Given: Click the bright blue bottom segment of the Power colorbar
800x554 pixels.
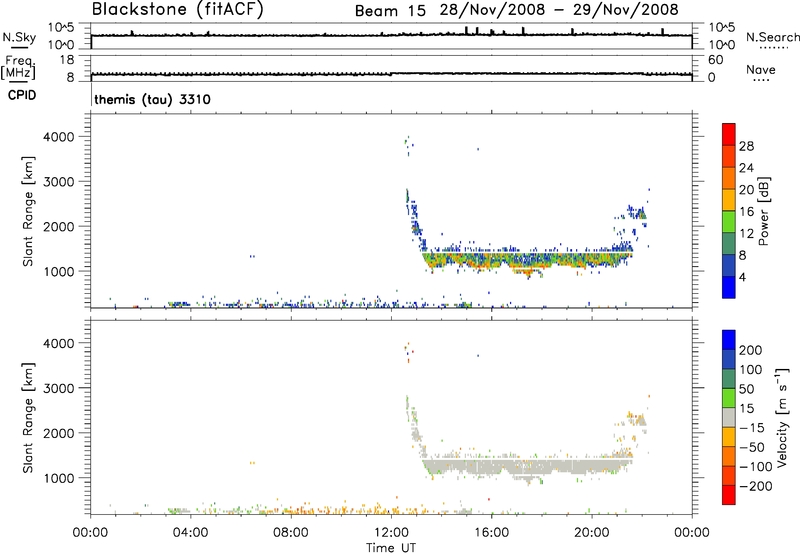Looking at the screenshot, I should [x=729, y=287].
